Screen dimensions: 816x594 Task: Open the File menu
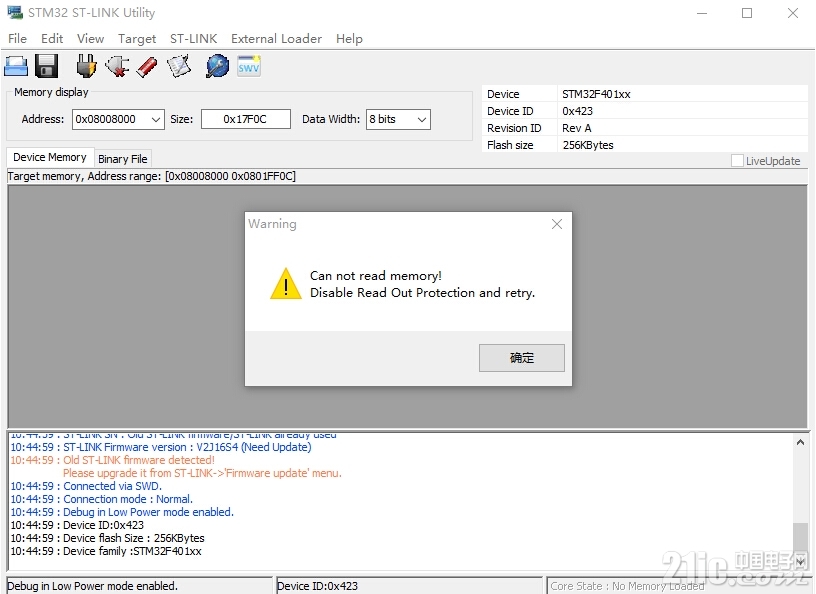tap(17, 39)
